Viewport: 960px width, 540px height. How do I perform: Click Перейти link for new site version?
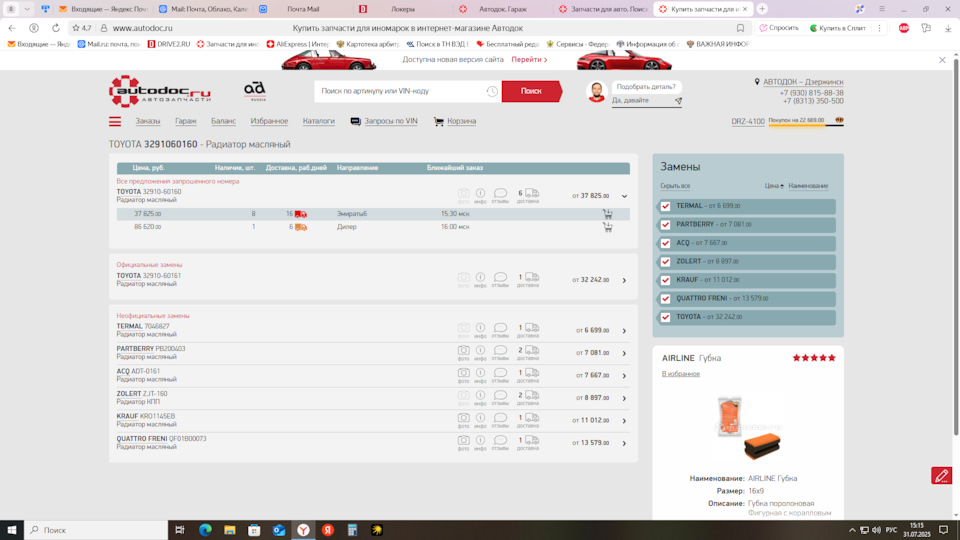529,59
